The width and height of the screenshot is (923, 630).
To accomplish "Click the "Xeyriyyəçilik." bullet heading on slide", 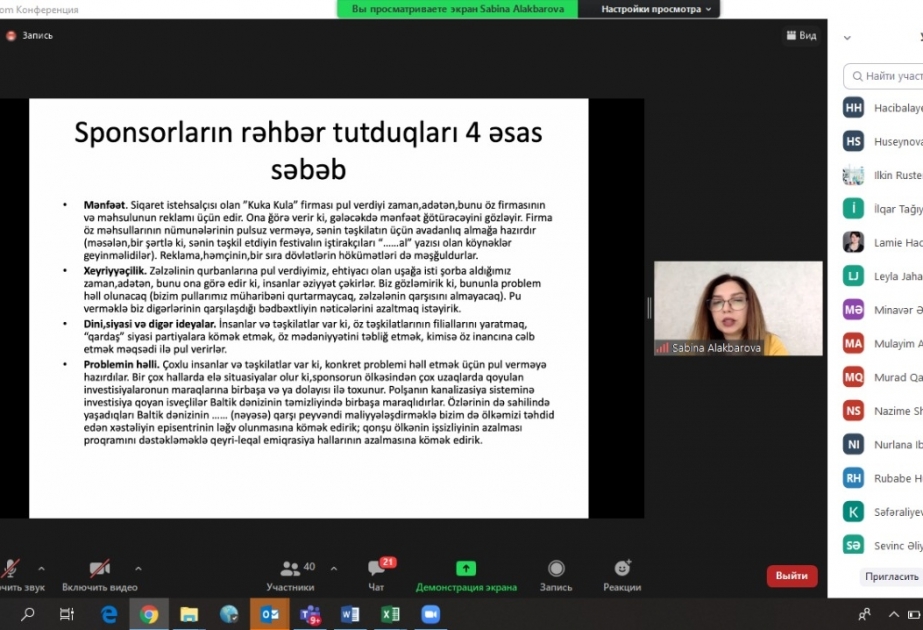I will tap(115, 271).
